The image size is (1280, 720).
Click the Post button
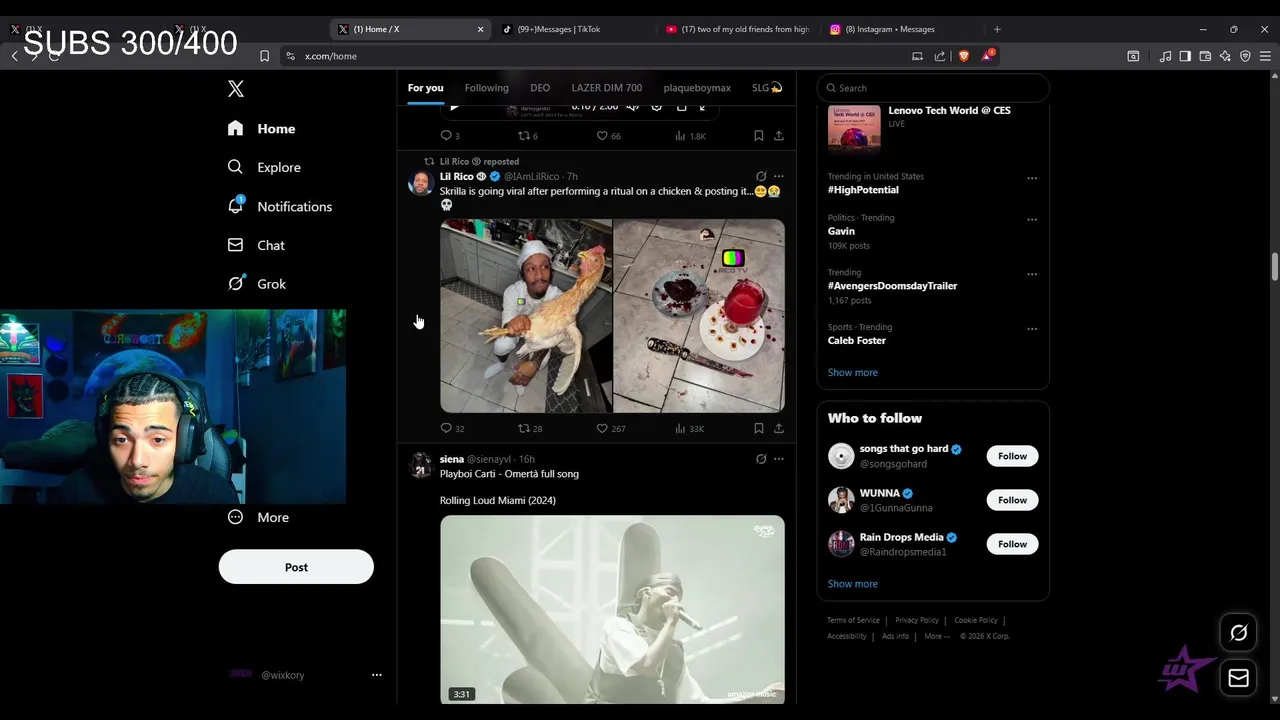coord(296,567)
